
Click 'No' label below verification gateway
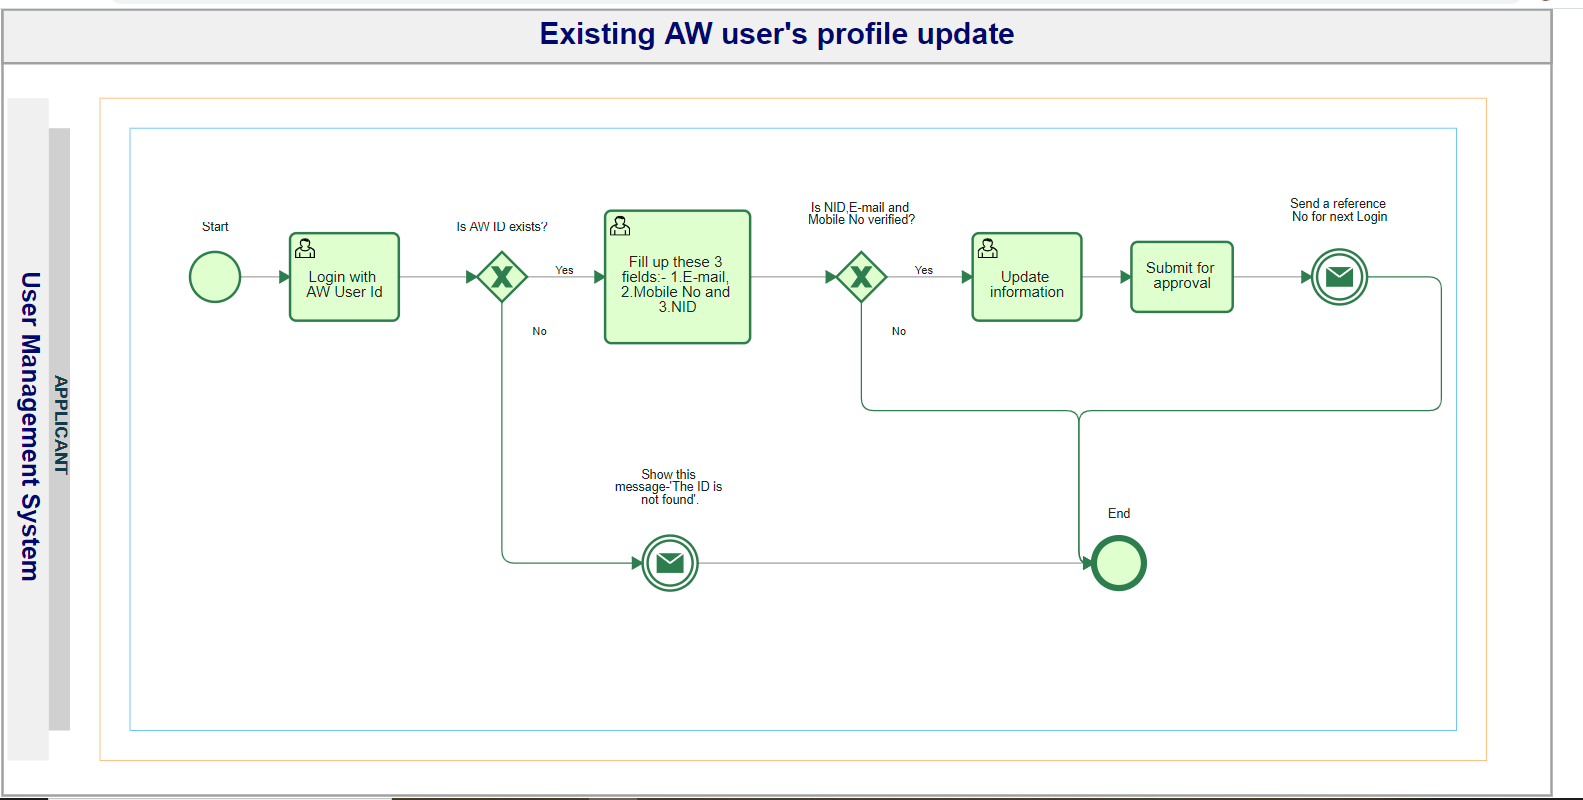[x=899, y=331]
